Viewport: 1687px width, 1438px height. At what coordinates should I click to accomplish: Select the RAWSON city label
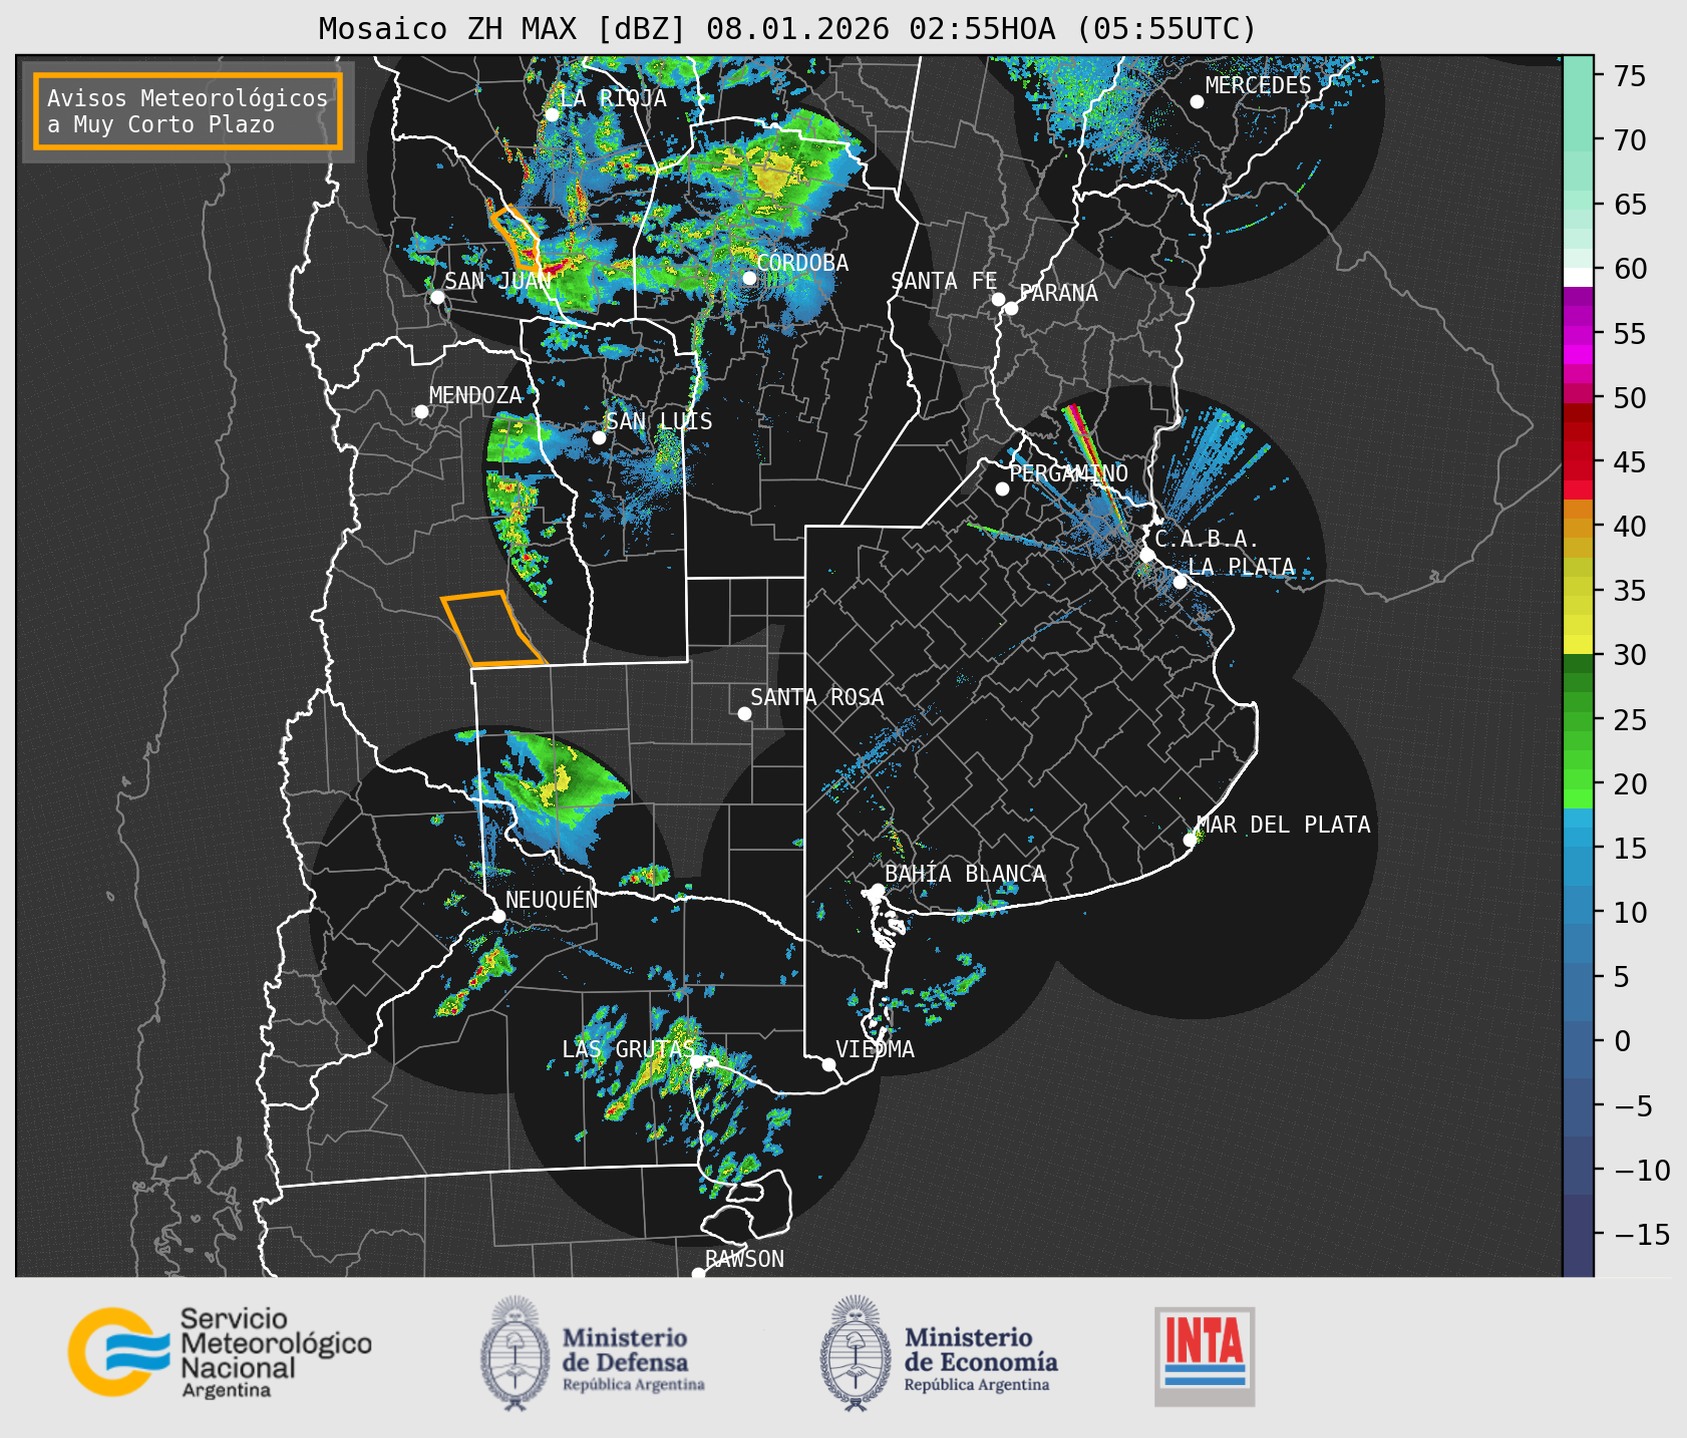click(x=744, y=1259)
